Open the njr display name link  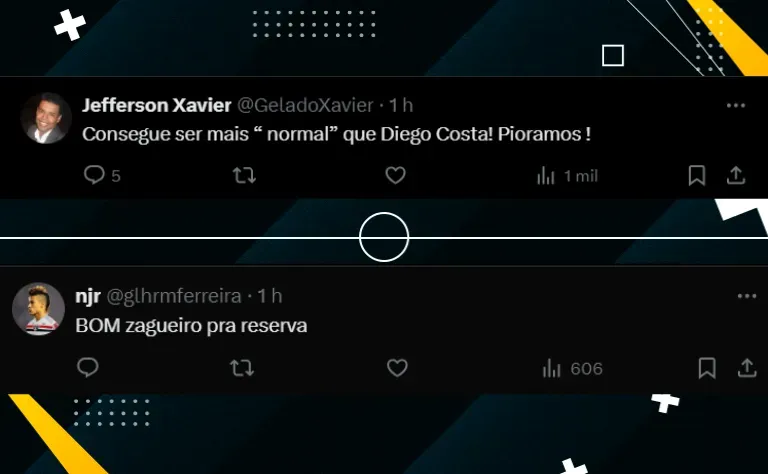(x=88, y=296)
